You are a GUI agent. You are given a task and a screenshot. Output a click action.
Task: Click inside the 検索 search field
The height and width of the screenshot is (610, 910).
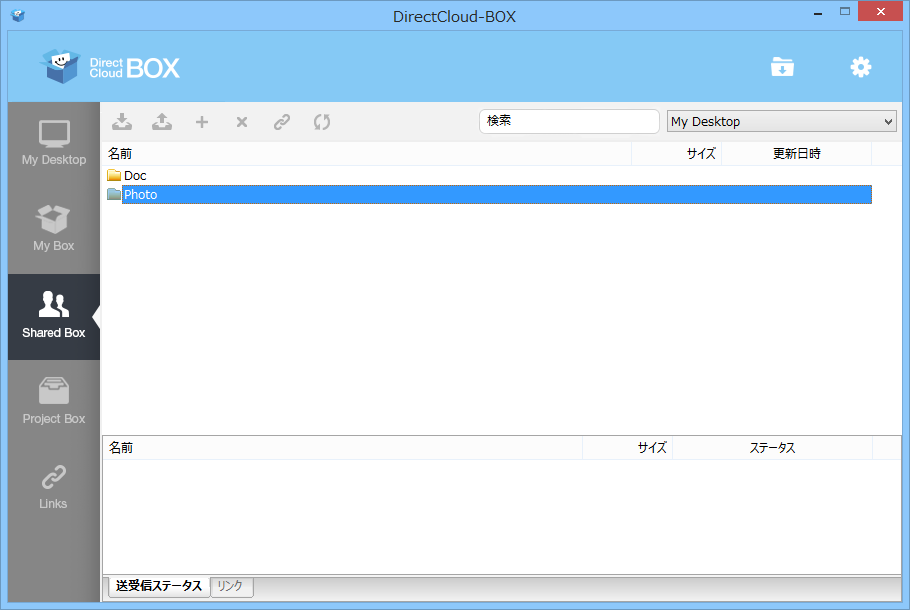[x=569, y=121]
